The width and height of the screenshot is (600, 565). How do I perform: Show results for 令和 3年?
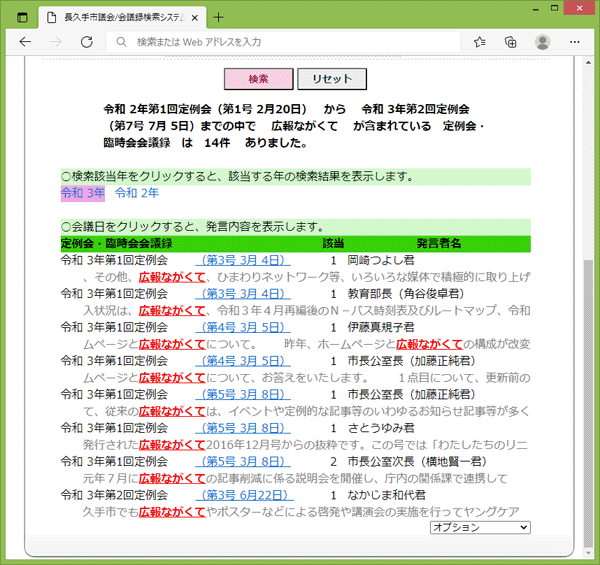(x=83, y=193)
